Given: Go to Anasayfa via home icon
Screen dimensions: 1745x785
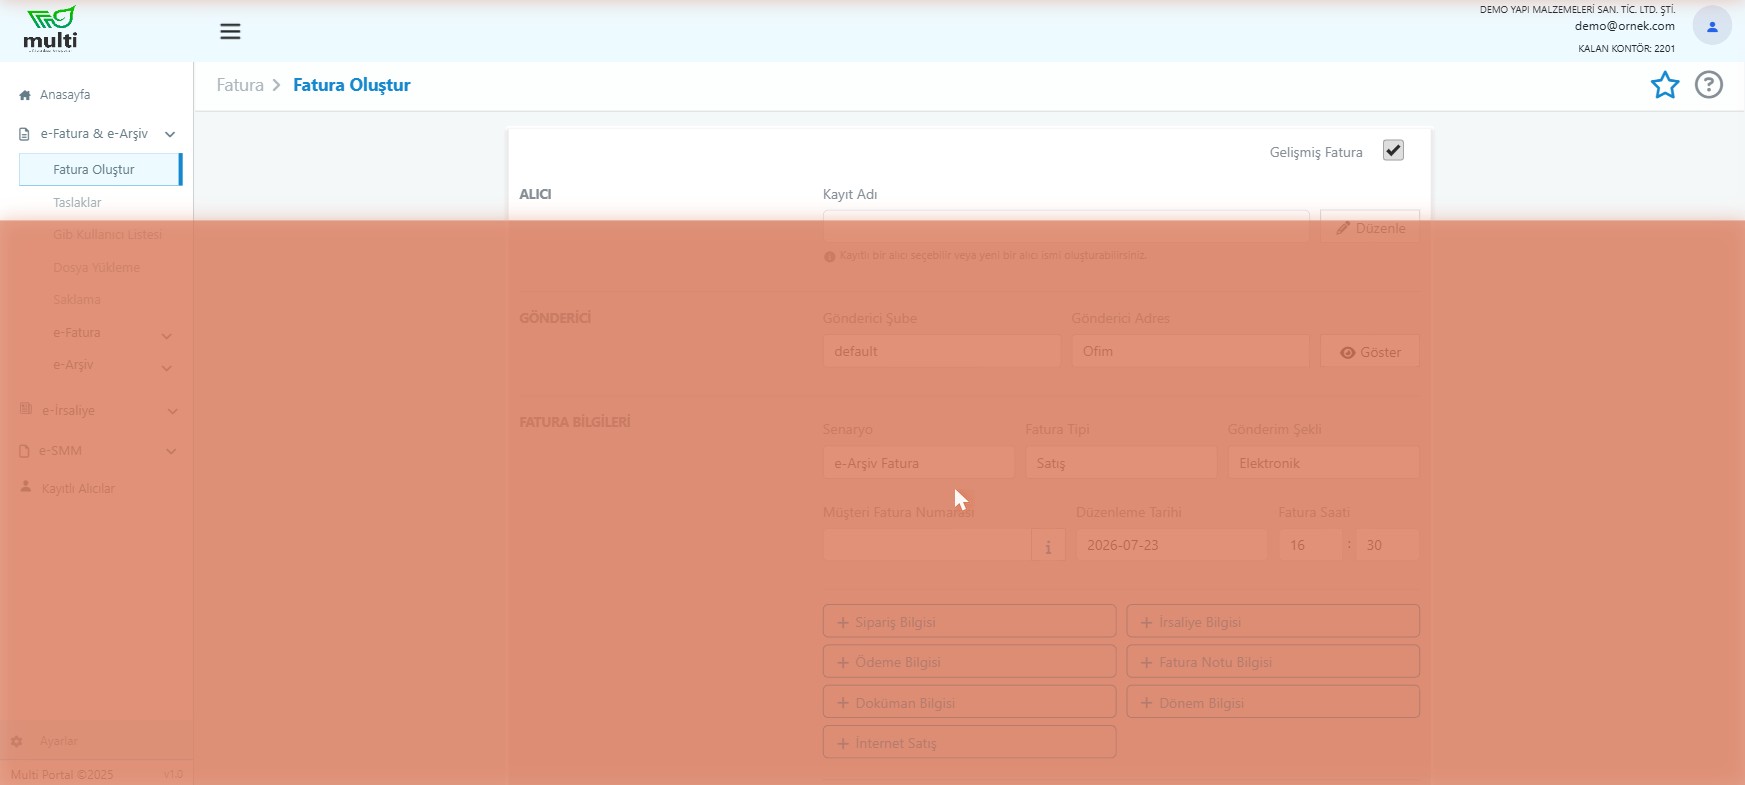Looking at the screenshot, I should point(25,95).
